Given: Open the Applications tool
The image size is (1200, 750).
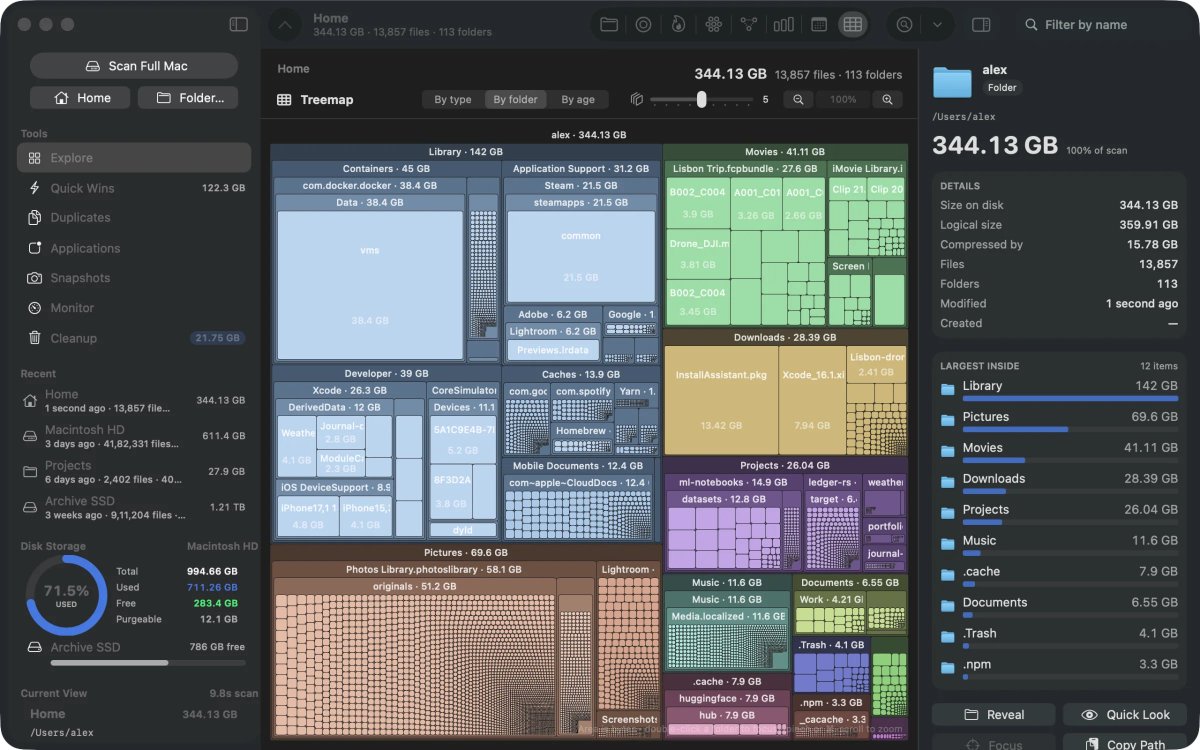Looking at the screenshot, I should click(x=134, y=248).
